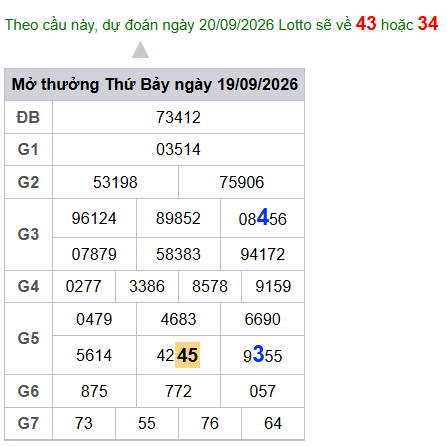The height and width of the screenshot is (446, 447).
Task: Select the ĐB prize result 73412
Action: pyautogui.click(x=178, y=117)
